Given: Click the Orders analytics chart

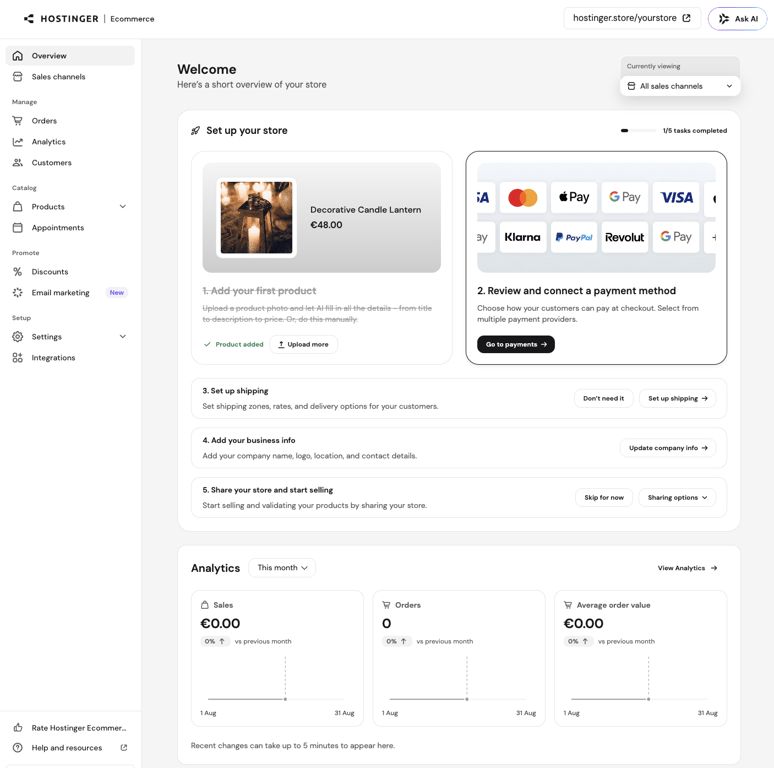Looking at the screenshot, I should (459, 680).
